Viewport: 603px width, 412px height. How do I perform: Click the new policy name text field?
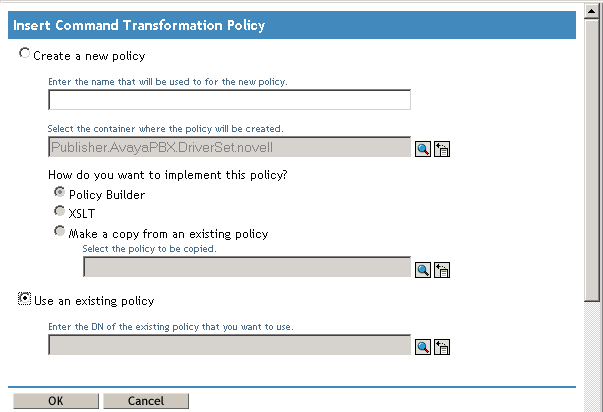pyautogui.click(x=229, y=100)
